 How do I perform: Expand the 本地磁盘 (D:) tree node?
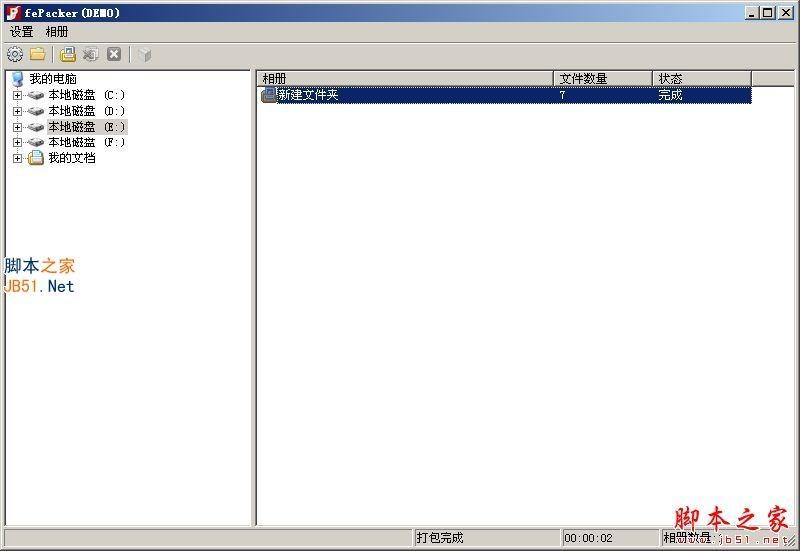point(17,111)
